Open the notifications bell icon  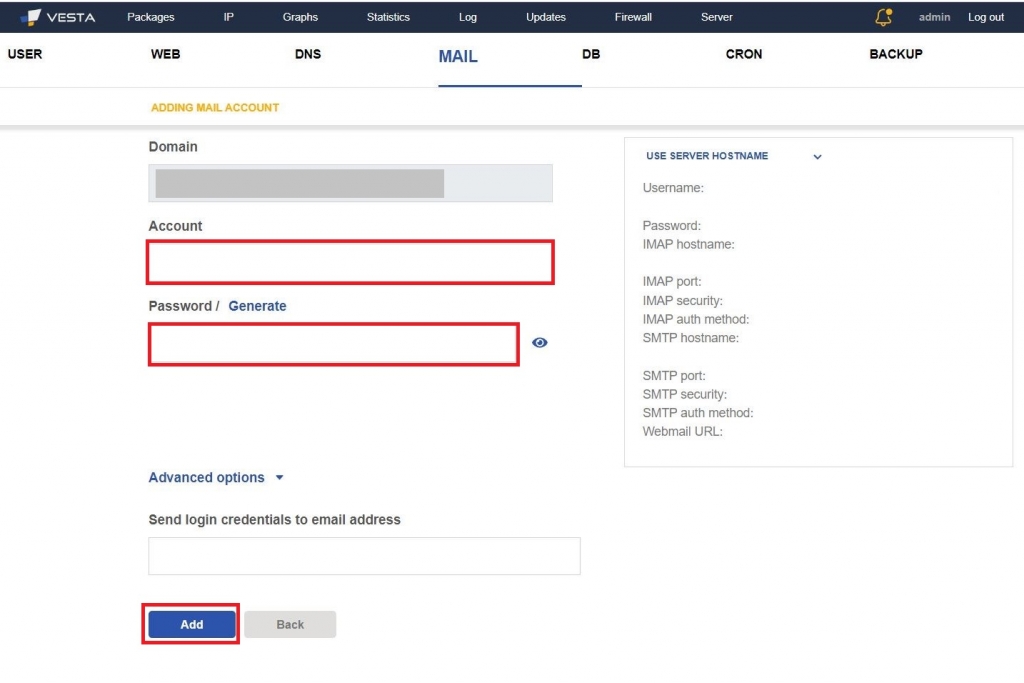click(884, 17)
